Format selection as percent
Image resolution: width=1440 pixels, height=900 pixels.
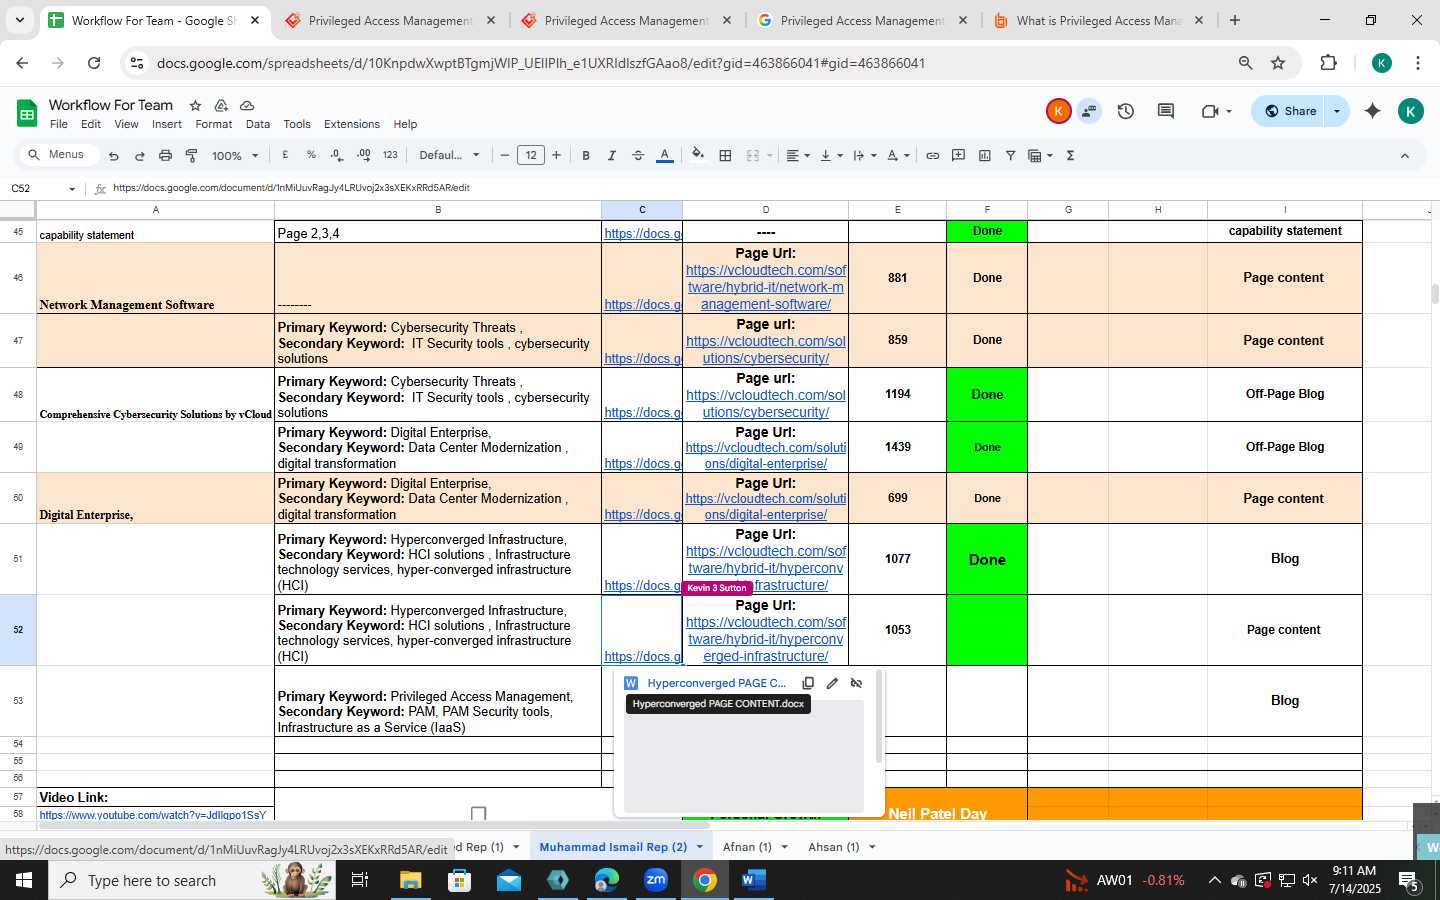pyautogui.click(x=311, y=155)
